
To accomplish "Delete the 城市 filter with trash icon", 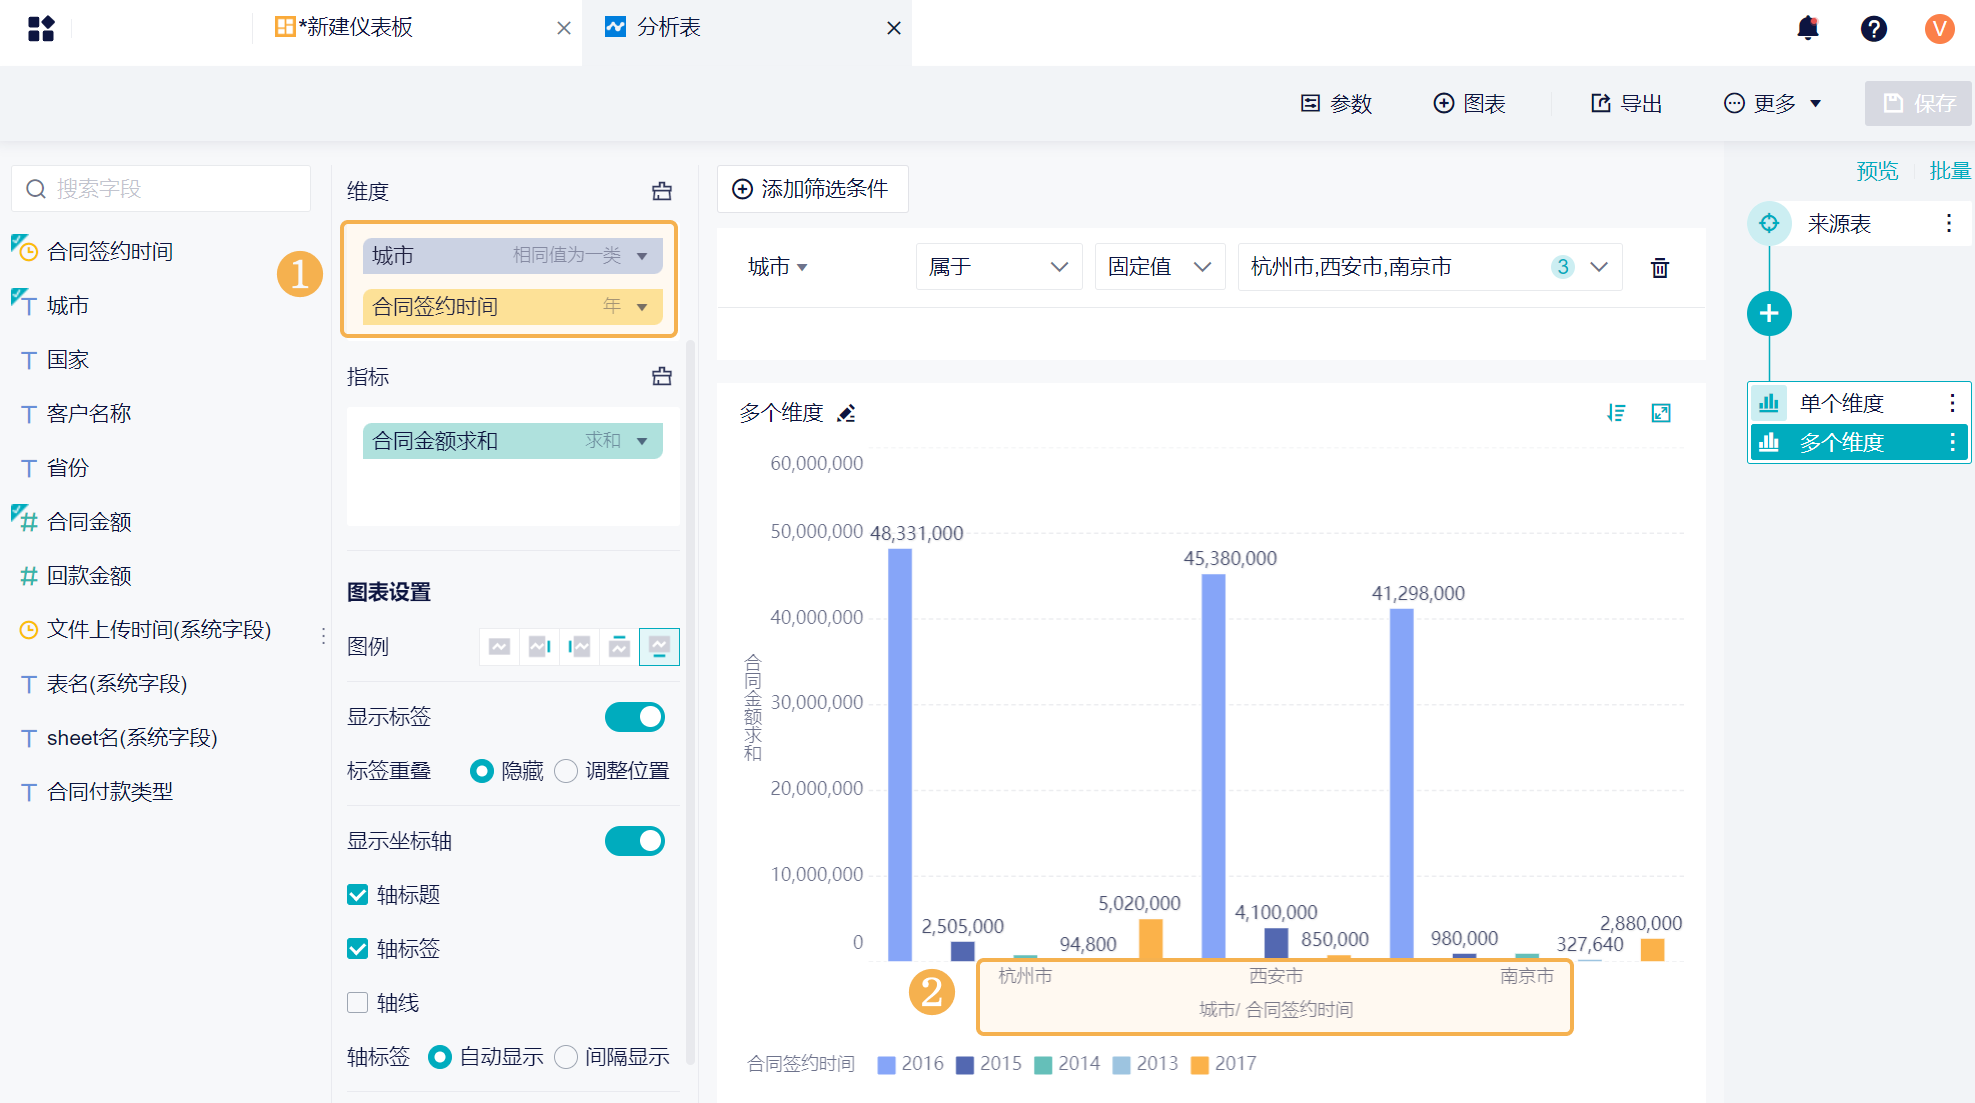I will [x=1659, y=268].
